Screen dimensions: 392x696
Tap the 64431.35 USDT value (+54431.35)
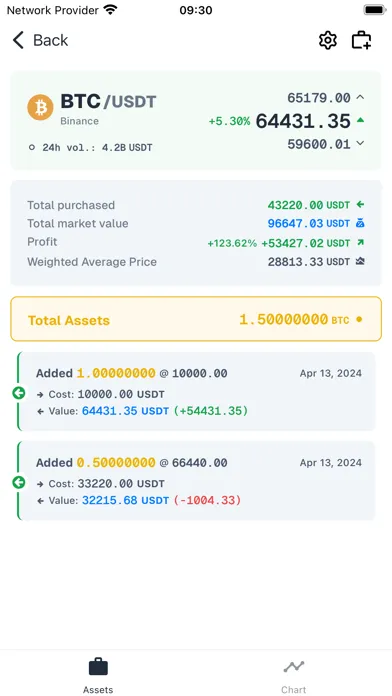tap(165, 411)
